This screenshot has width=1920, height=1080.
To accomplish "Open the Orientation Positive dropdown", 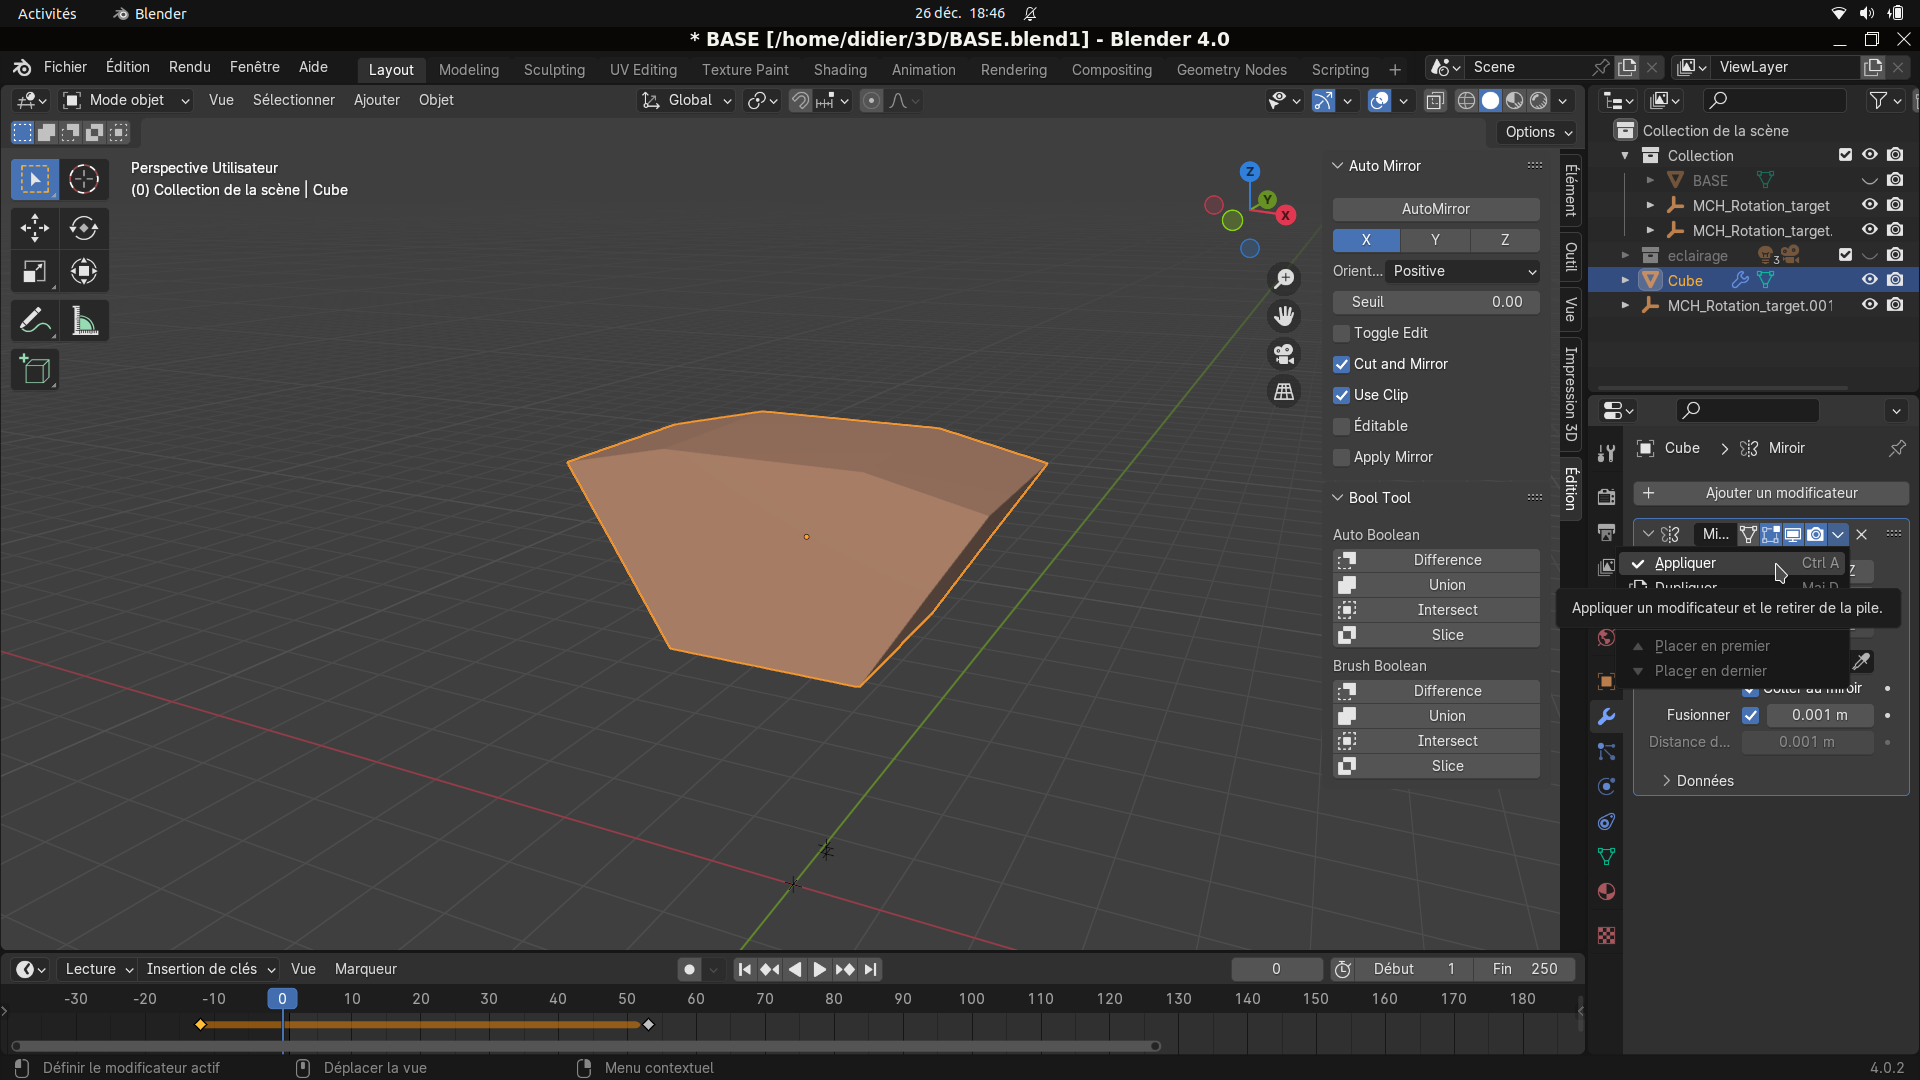I will tap(1463, 271).
